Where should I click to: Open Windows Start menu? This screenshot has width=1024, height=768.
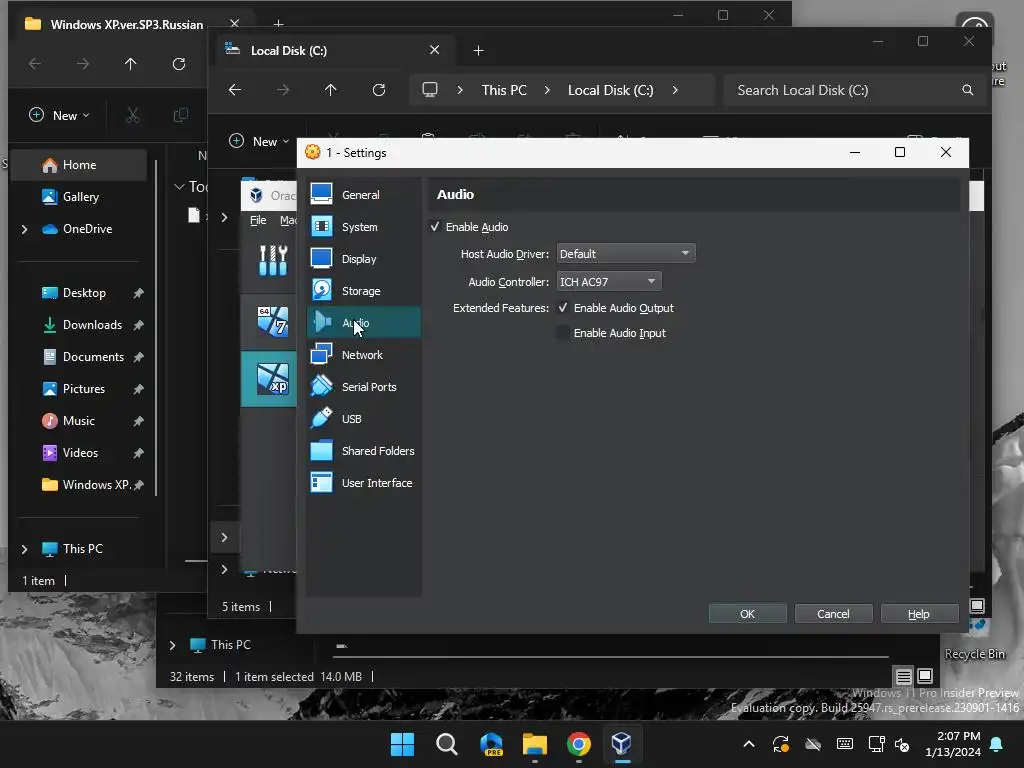pos(402,744)
